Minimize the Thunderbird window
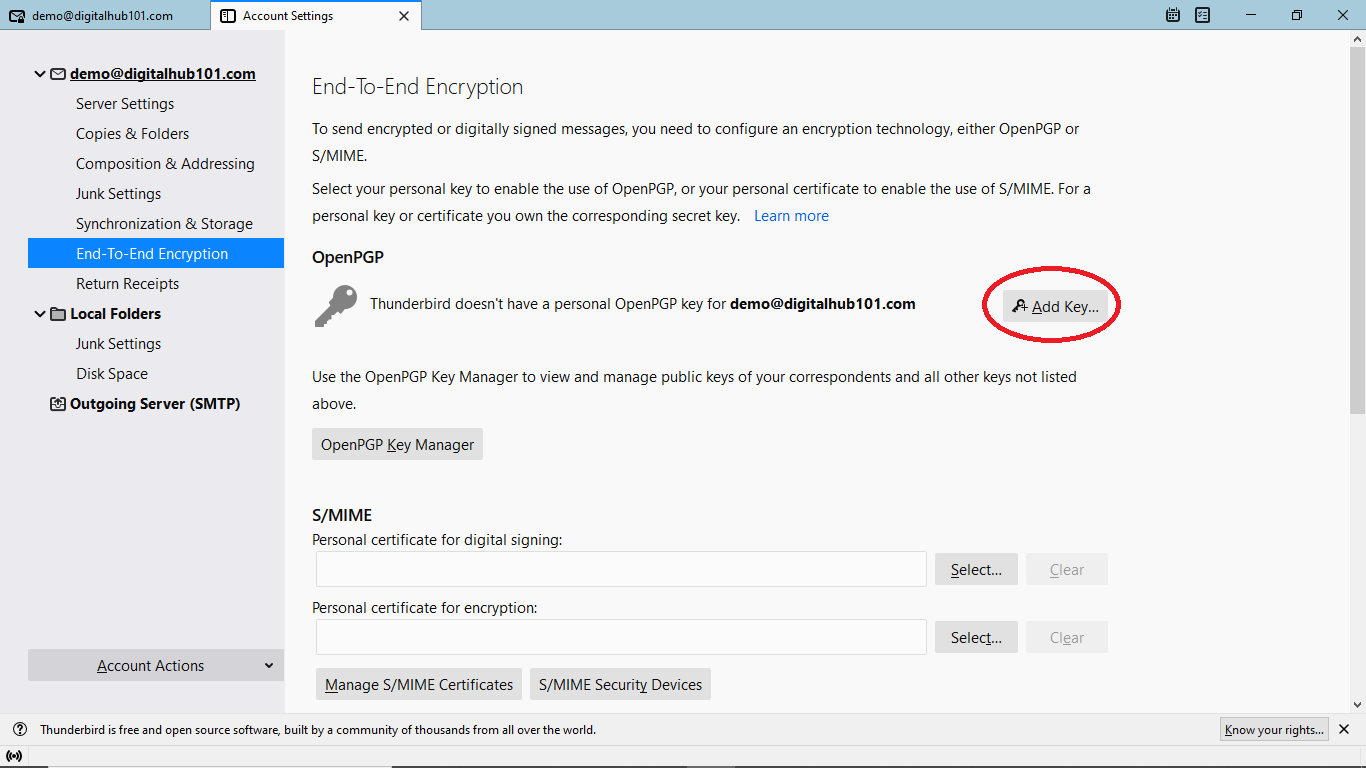1366x768 pixels. pyautogui.click(x=1252, y=15)
